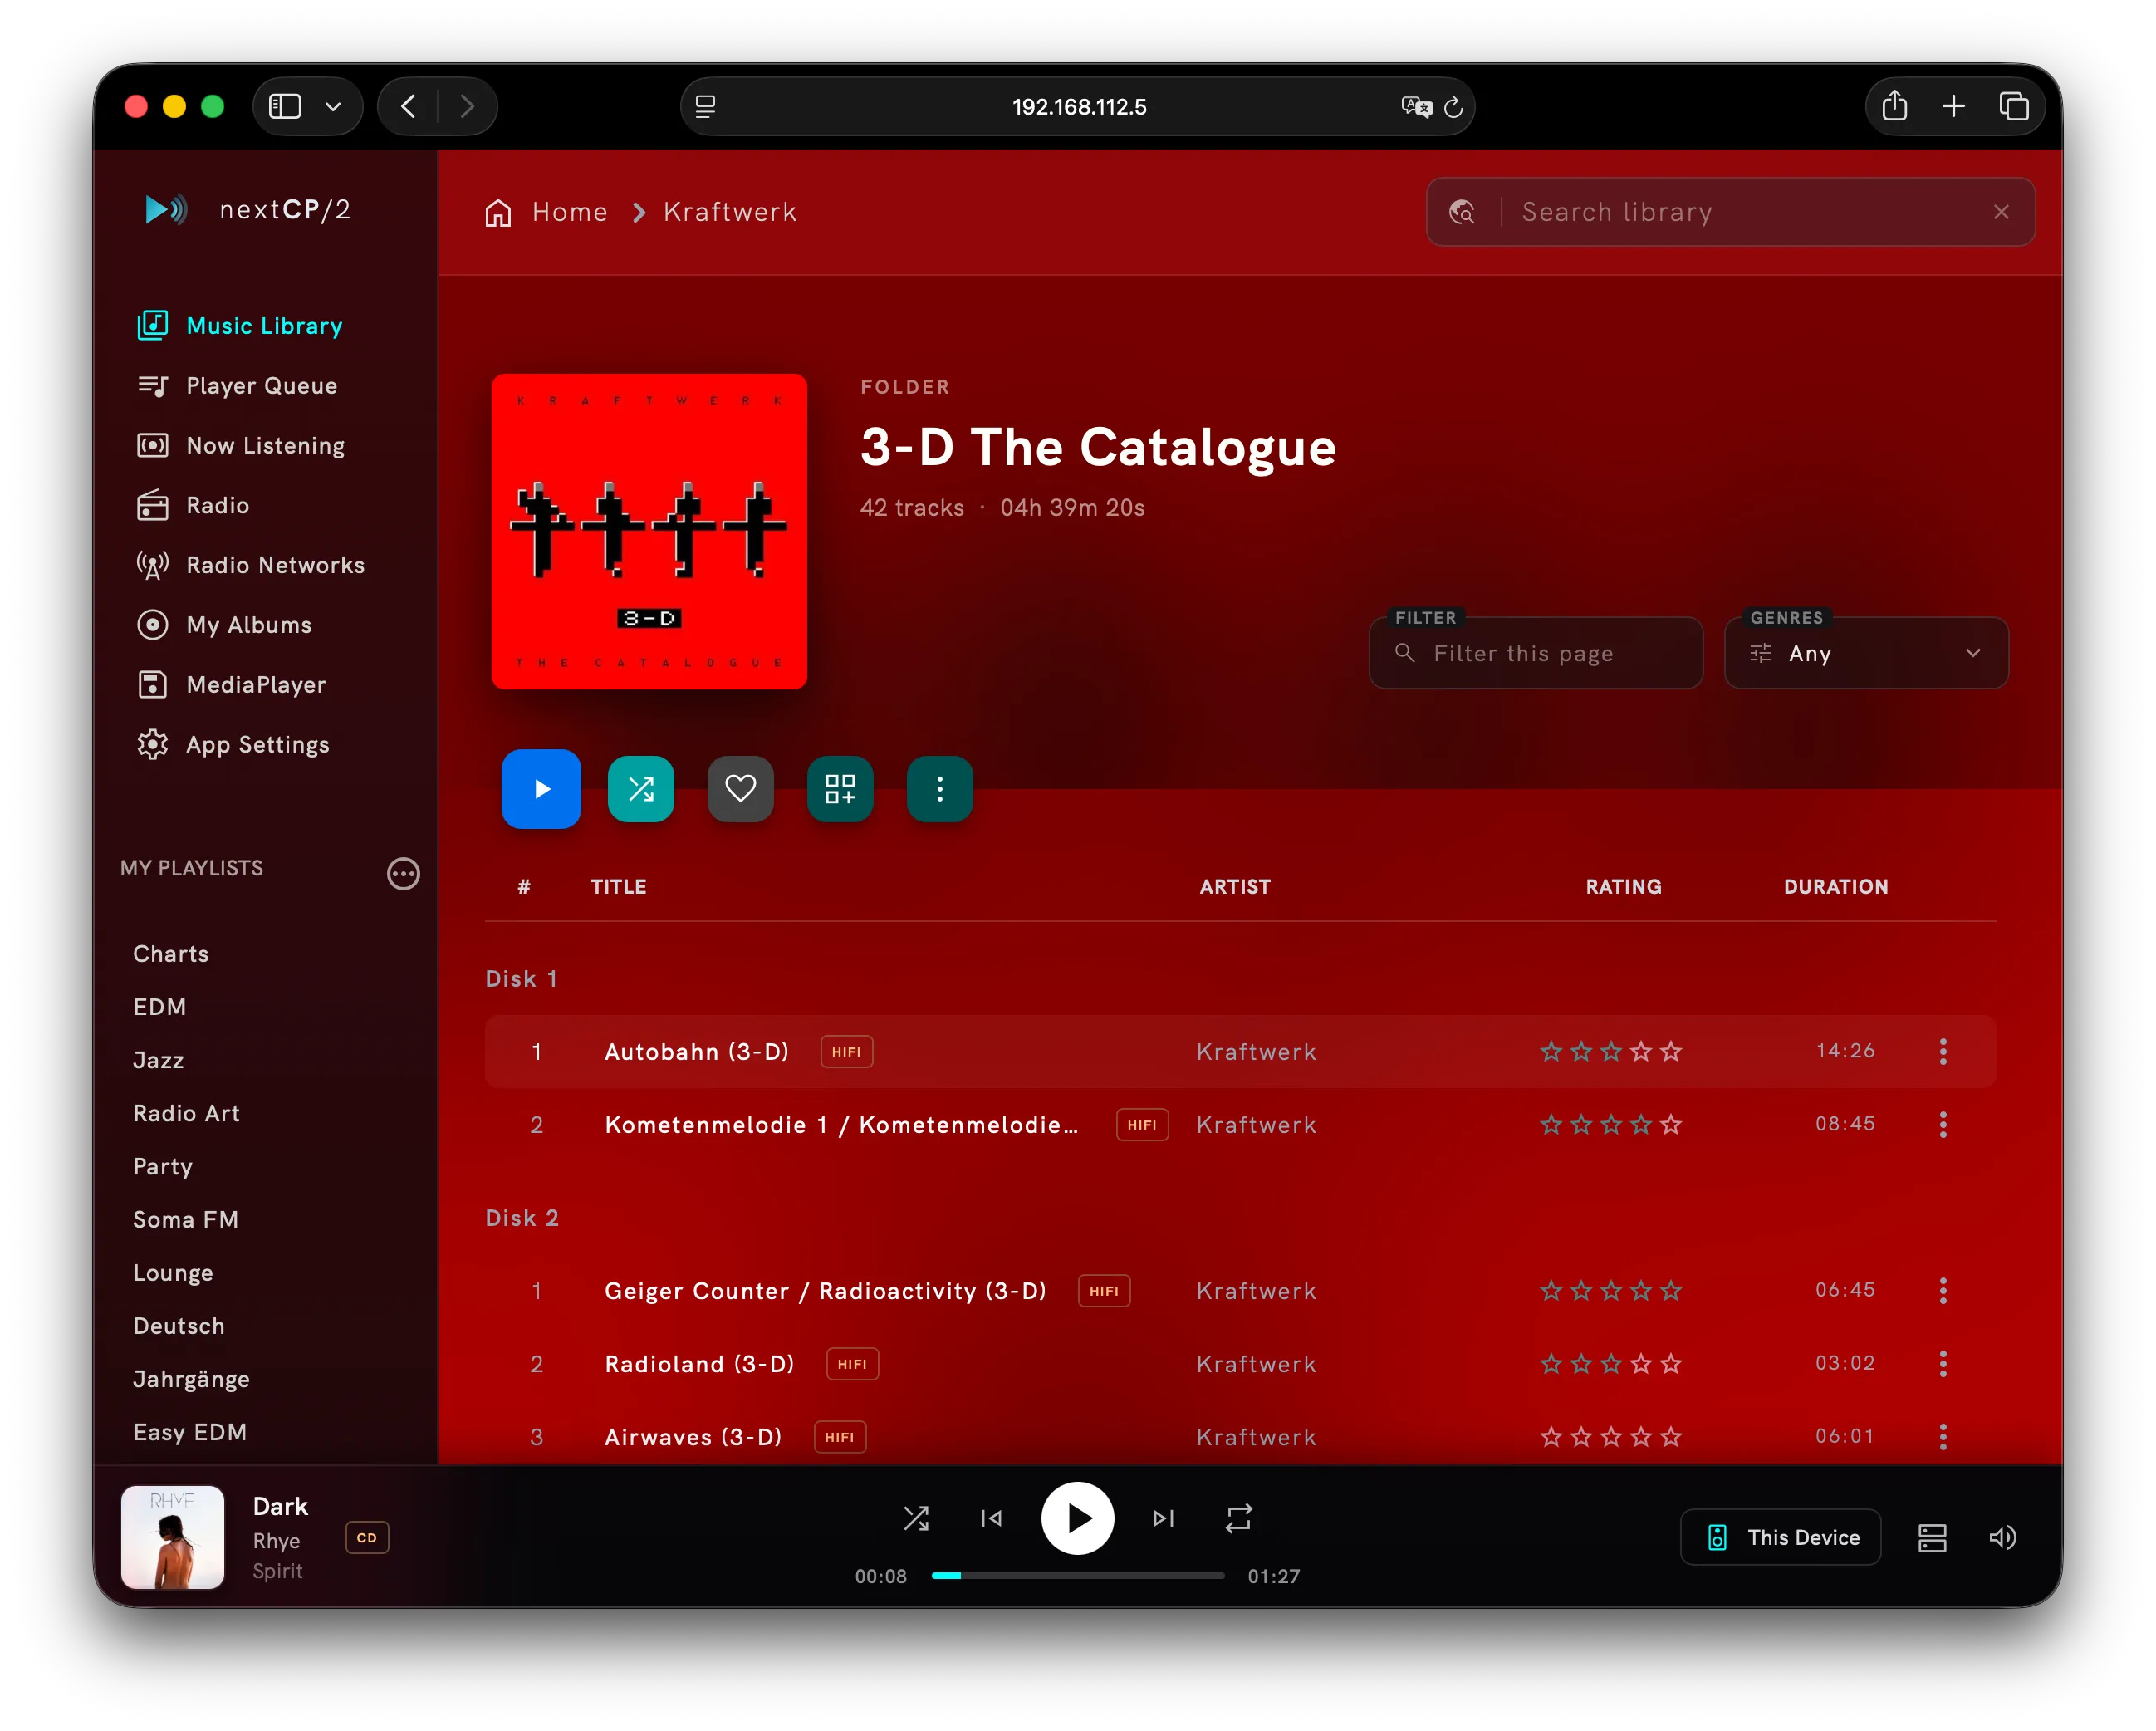Open the Deutsch playlist
This screenshot has height=1731, width=2156.
179,1326
